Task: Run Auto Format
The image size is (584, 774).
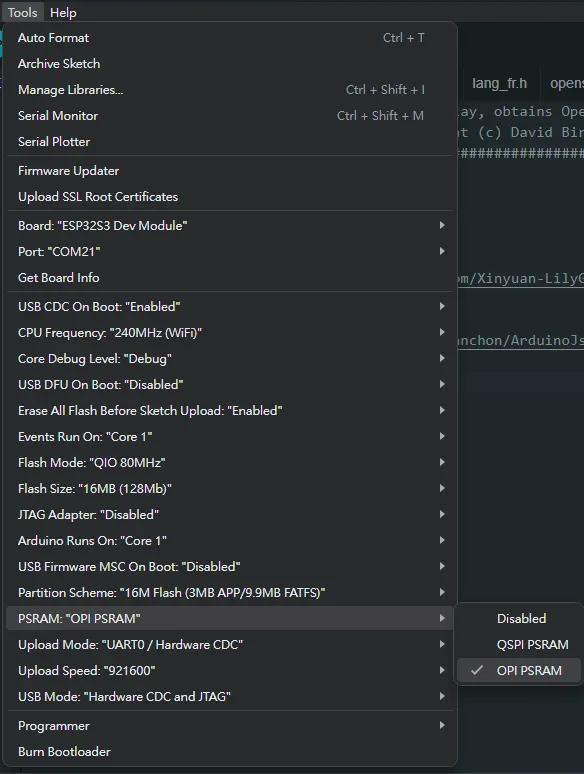Action: point(230,38)
